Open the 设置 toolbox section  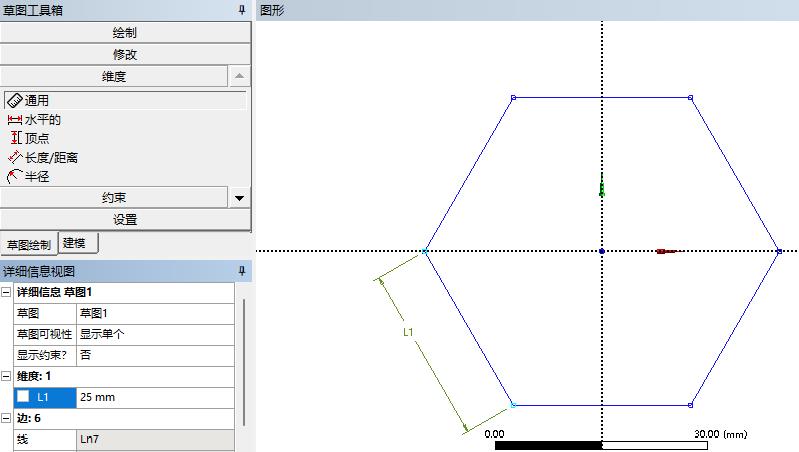(125, 220)
